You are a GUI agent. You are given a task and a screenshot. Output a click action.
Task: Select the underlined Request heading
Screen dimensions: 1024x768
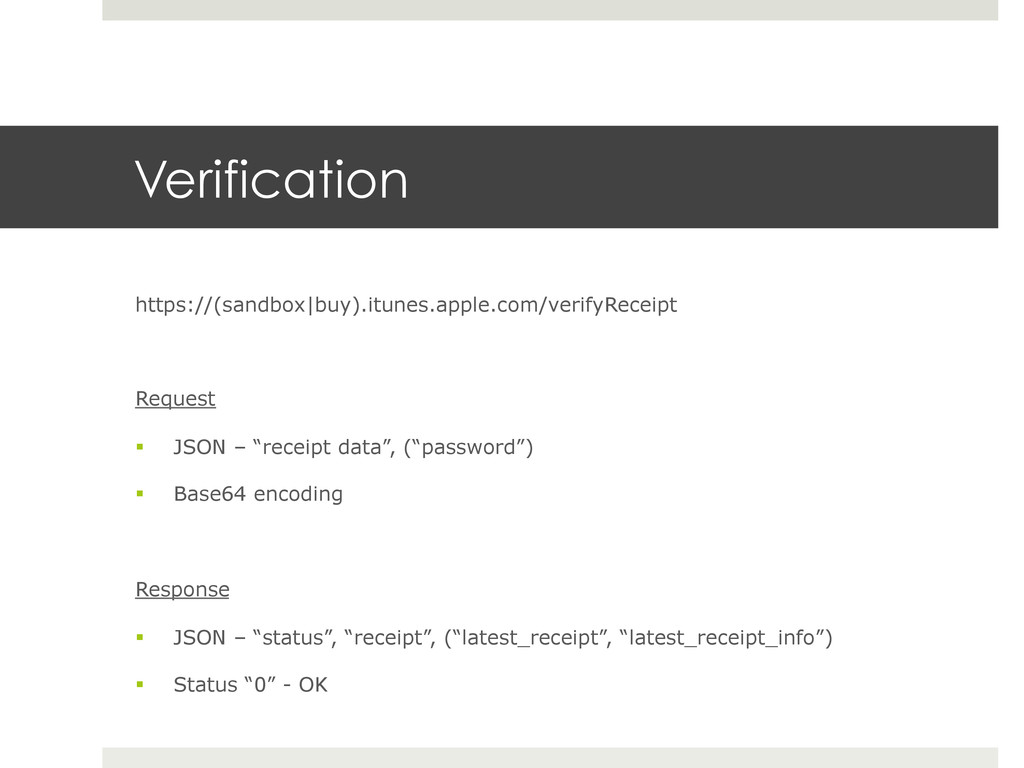[x=175, y=398]
